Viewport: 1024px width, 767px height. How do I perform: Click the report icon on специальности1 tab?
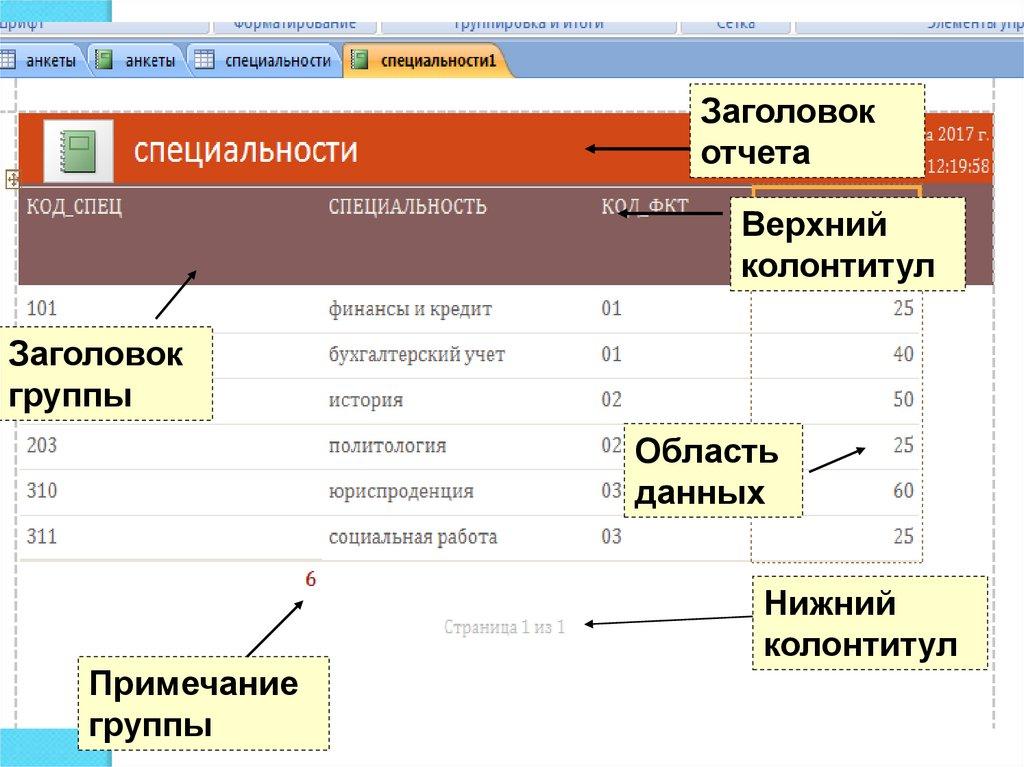360,61
